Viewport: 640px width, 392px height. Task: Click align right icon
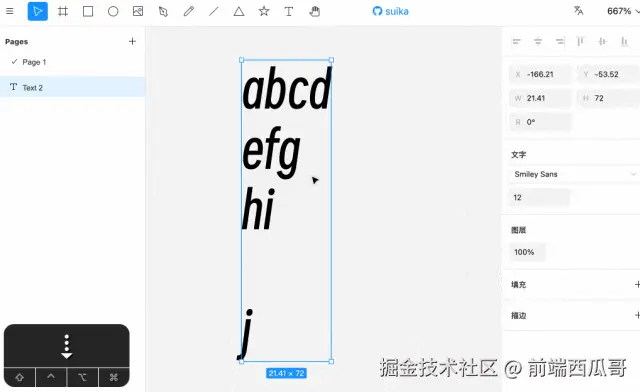(560, 41)
